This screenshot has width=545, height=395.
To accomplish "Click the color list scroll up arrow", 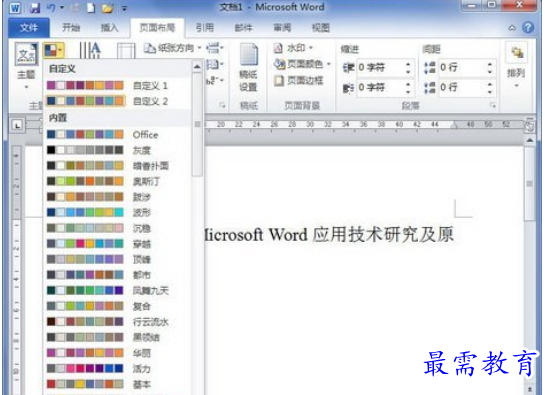I will point(197,66).
